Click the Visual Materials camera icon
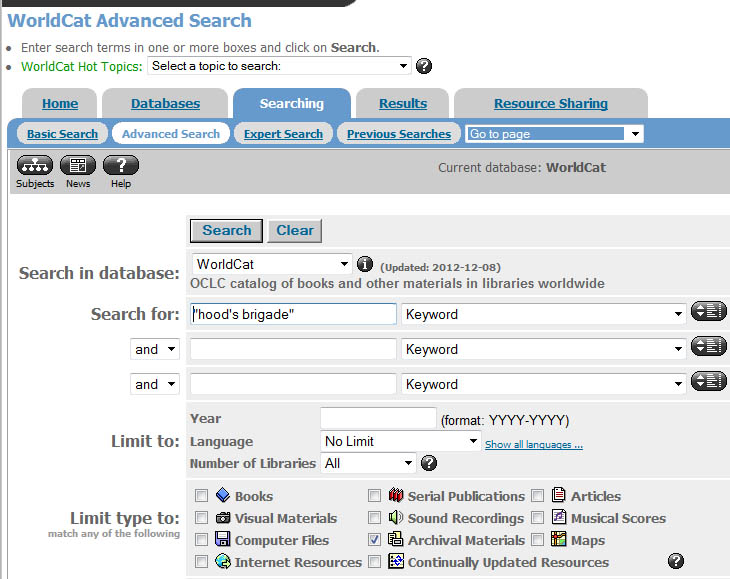Screen dimensions: 730x579 coord(223,518)
